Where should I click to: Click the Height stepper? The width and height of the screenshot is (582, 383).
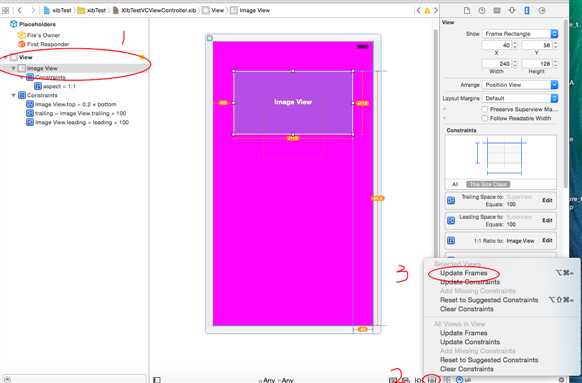pyautogui.click(x=555, y=63)
